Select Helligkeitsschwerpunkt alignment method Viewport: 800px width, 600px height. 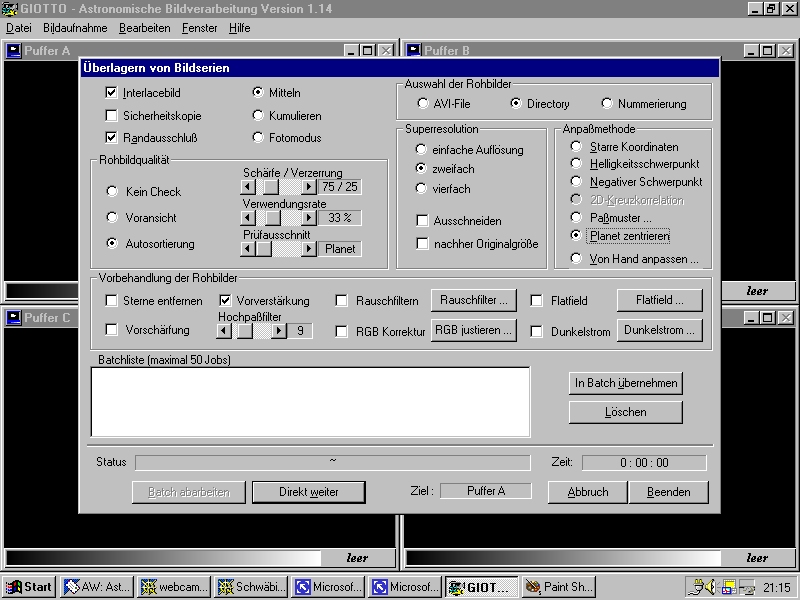pyautogui.click(x=575, y=163)
